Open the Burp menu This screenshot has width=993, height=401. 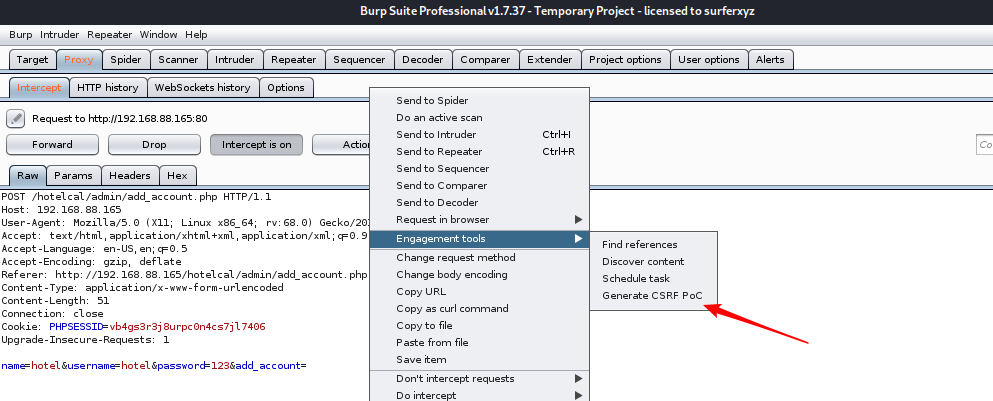point(21,35)
